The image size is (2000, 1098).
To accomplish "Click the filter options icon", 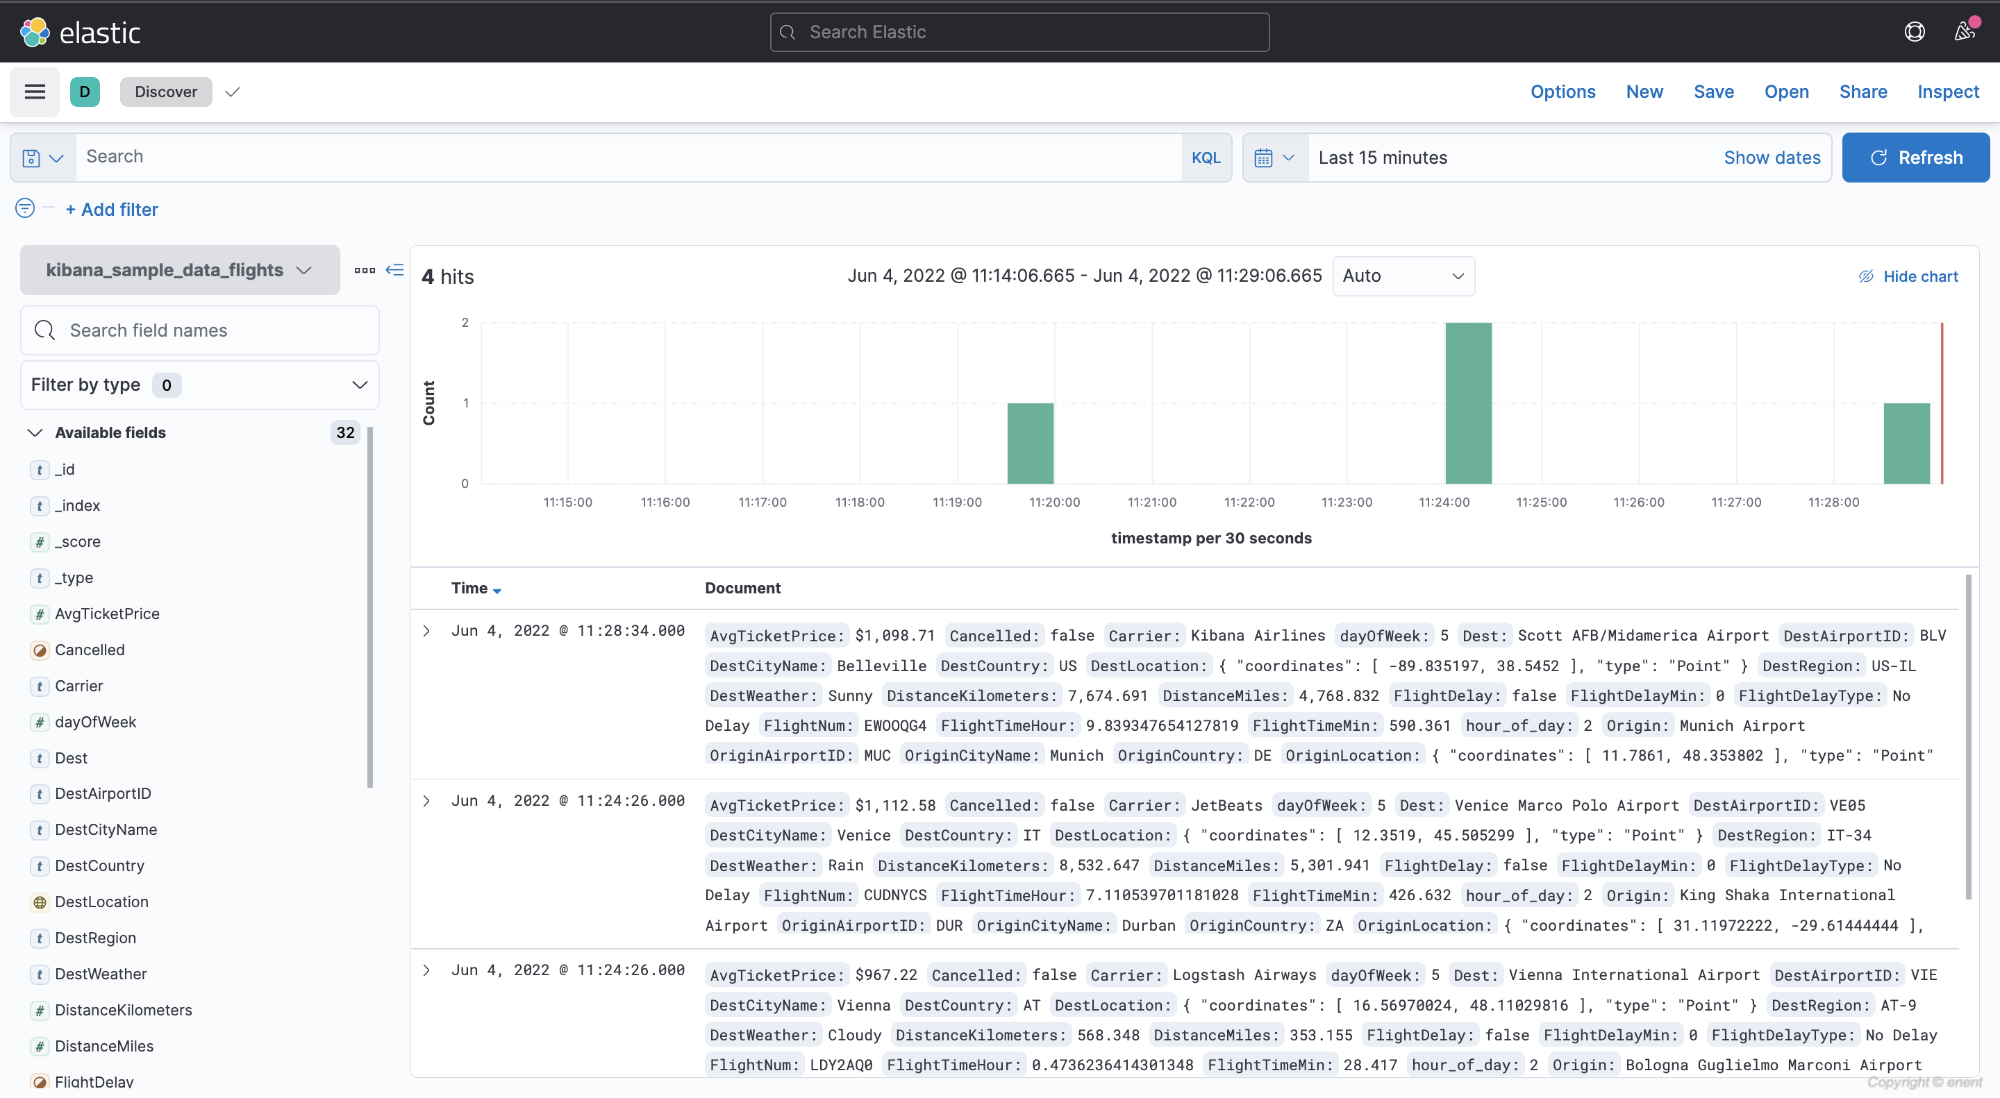I will [25, 208].
